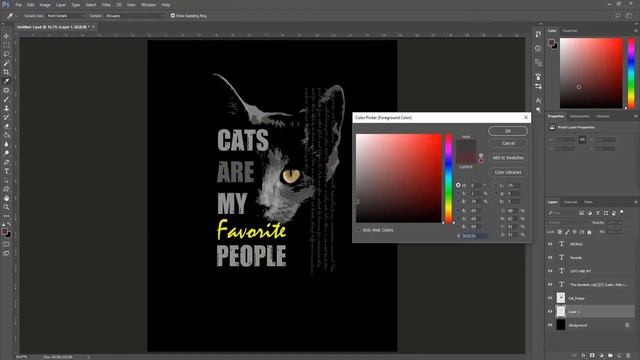Open the Layers panel options menu
640x360 pixels.
point(636,202)
